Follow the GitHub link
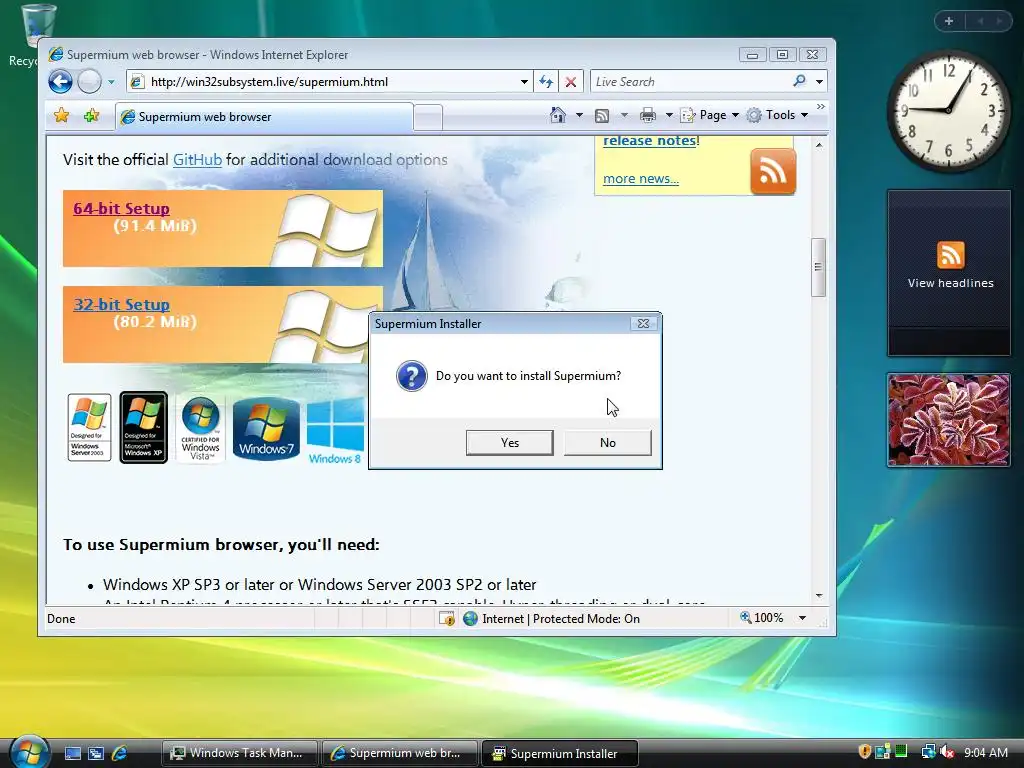 [197, 159]
